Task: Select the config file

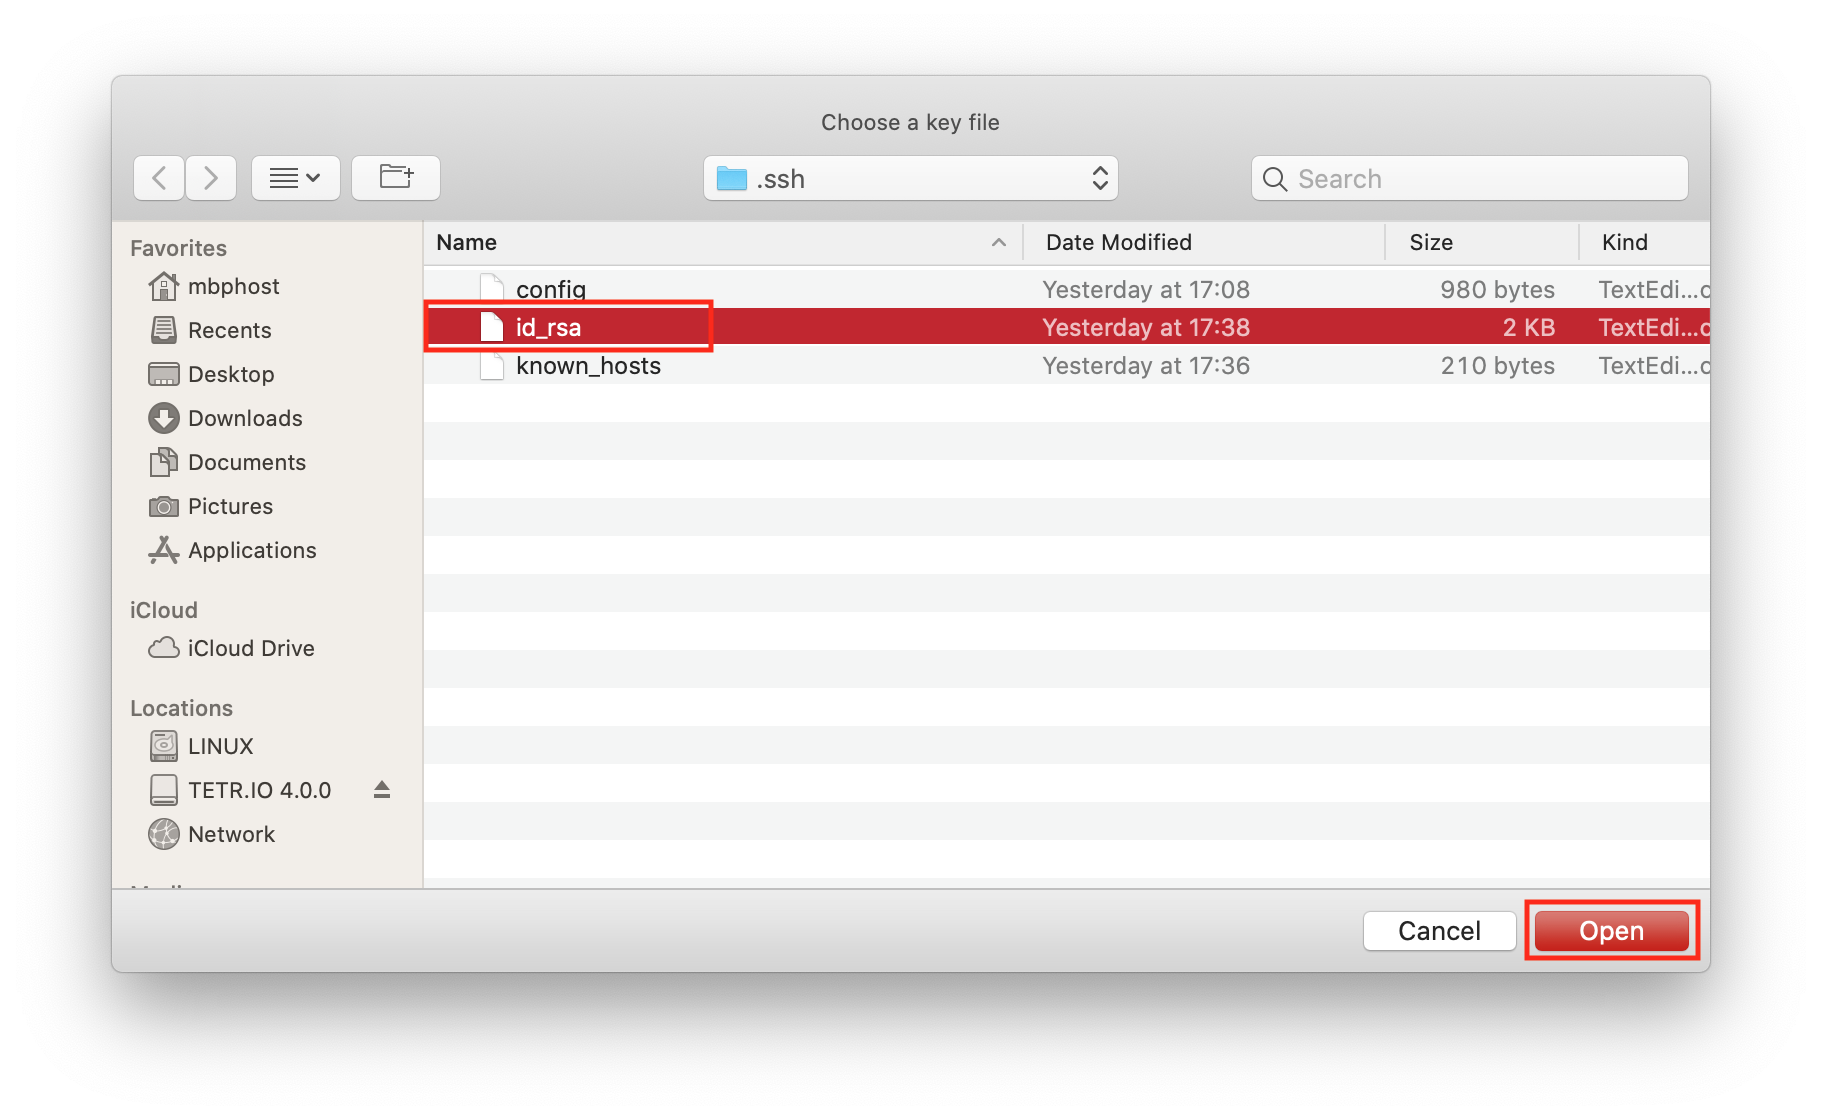Action: point(550,289)
